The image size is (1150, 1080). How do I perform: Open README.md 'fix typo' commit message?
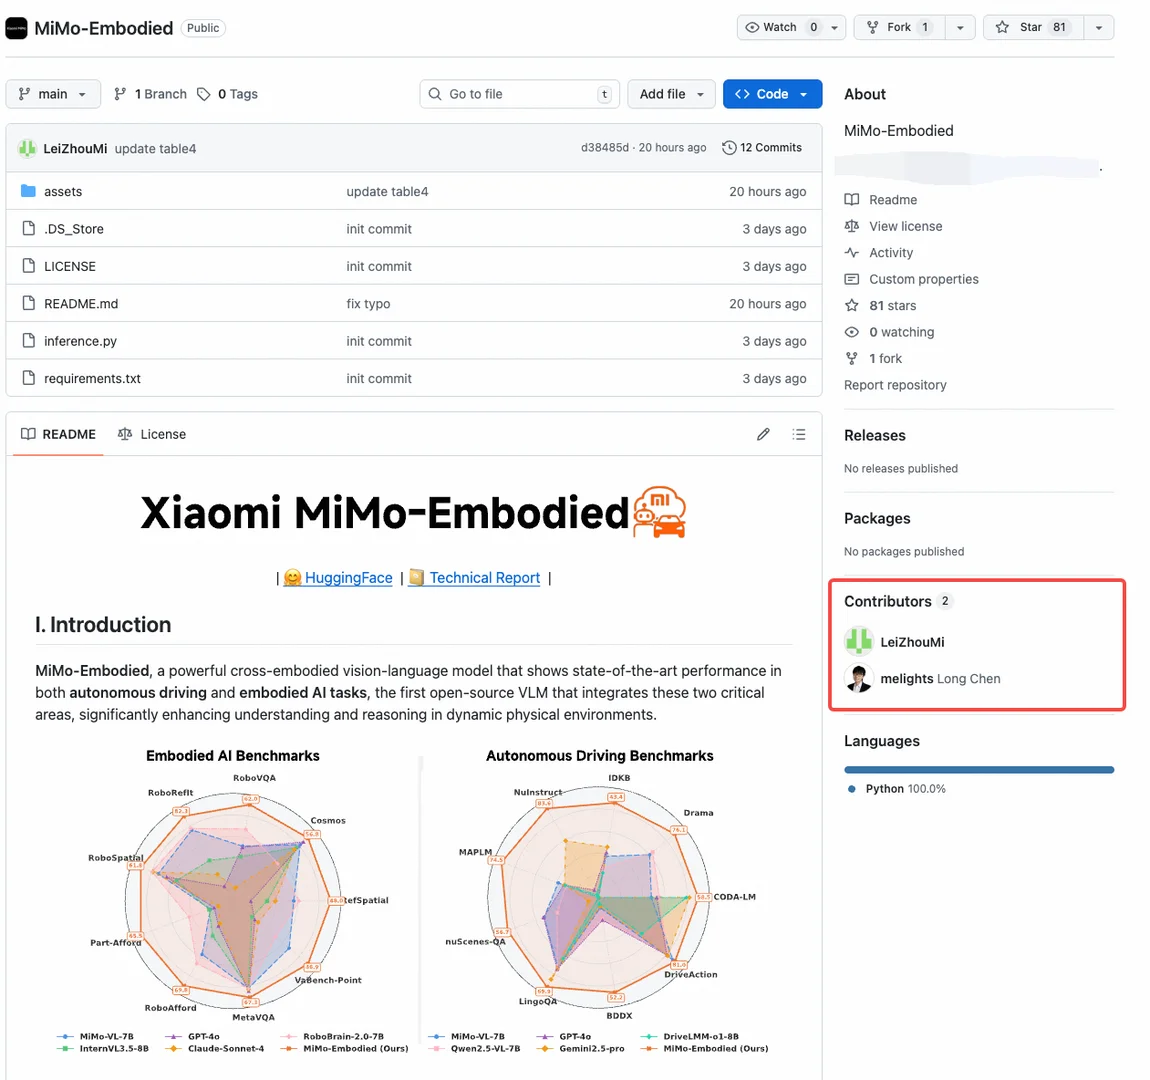coord(368,304)
